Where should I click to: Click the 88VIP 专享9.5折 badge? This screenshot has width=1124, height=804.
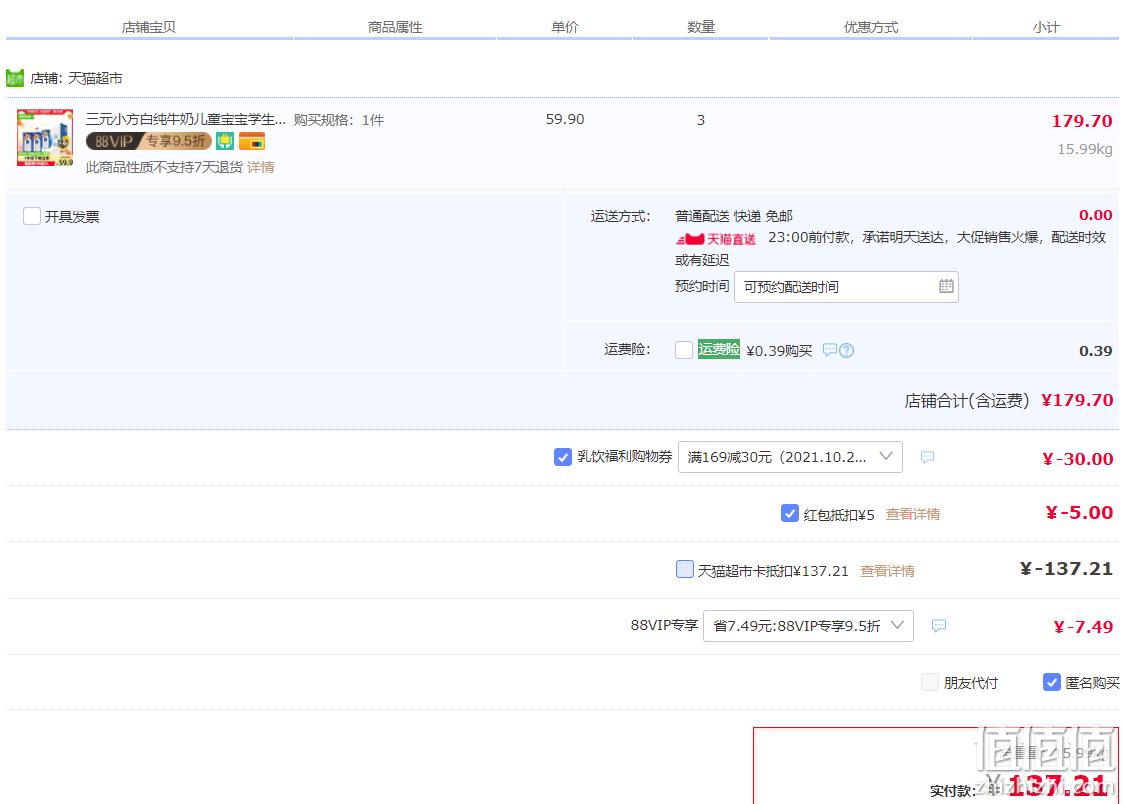[x=149, y=141]
